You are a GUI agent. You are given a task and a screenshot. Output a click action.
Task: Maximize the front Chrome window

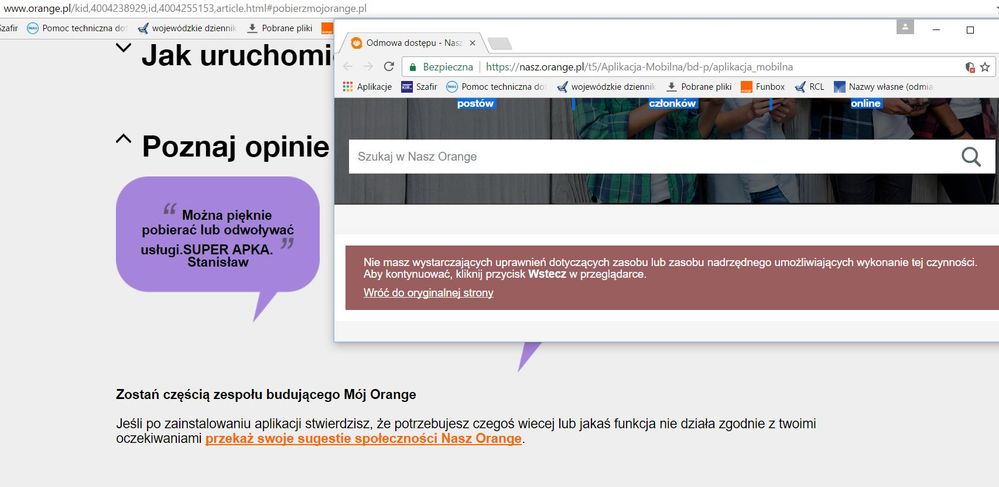[970, 29]
